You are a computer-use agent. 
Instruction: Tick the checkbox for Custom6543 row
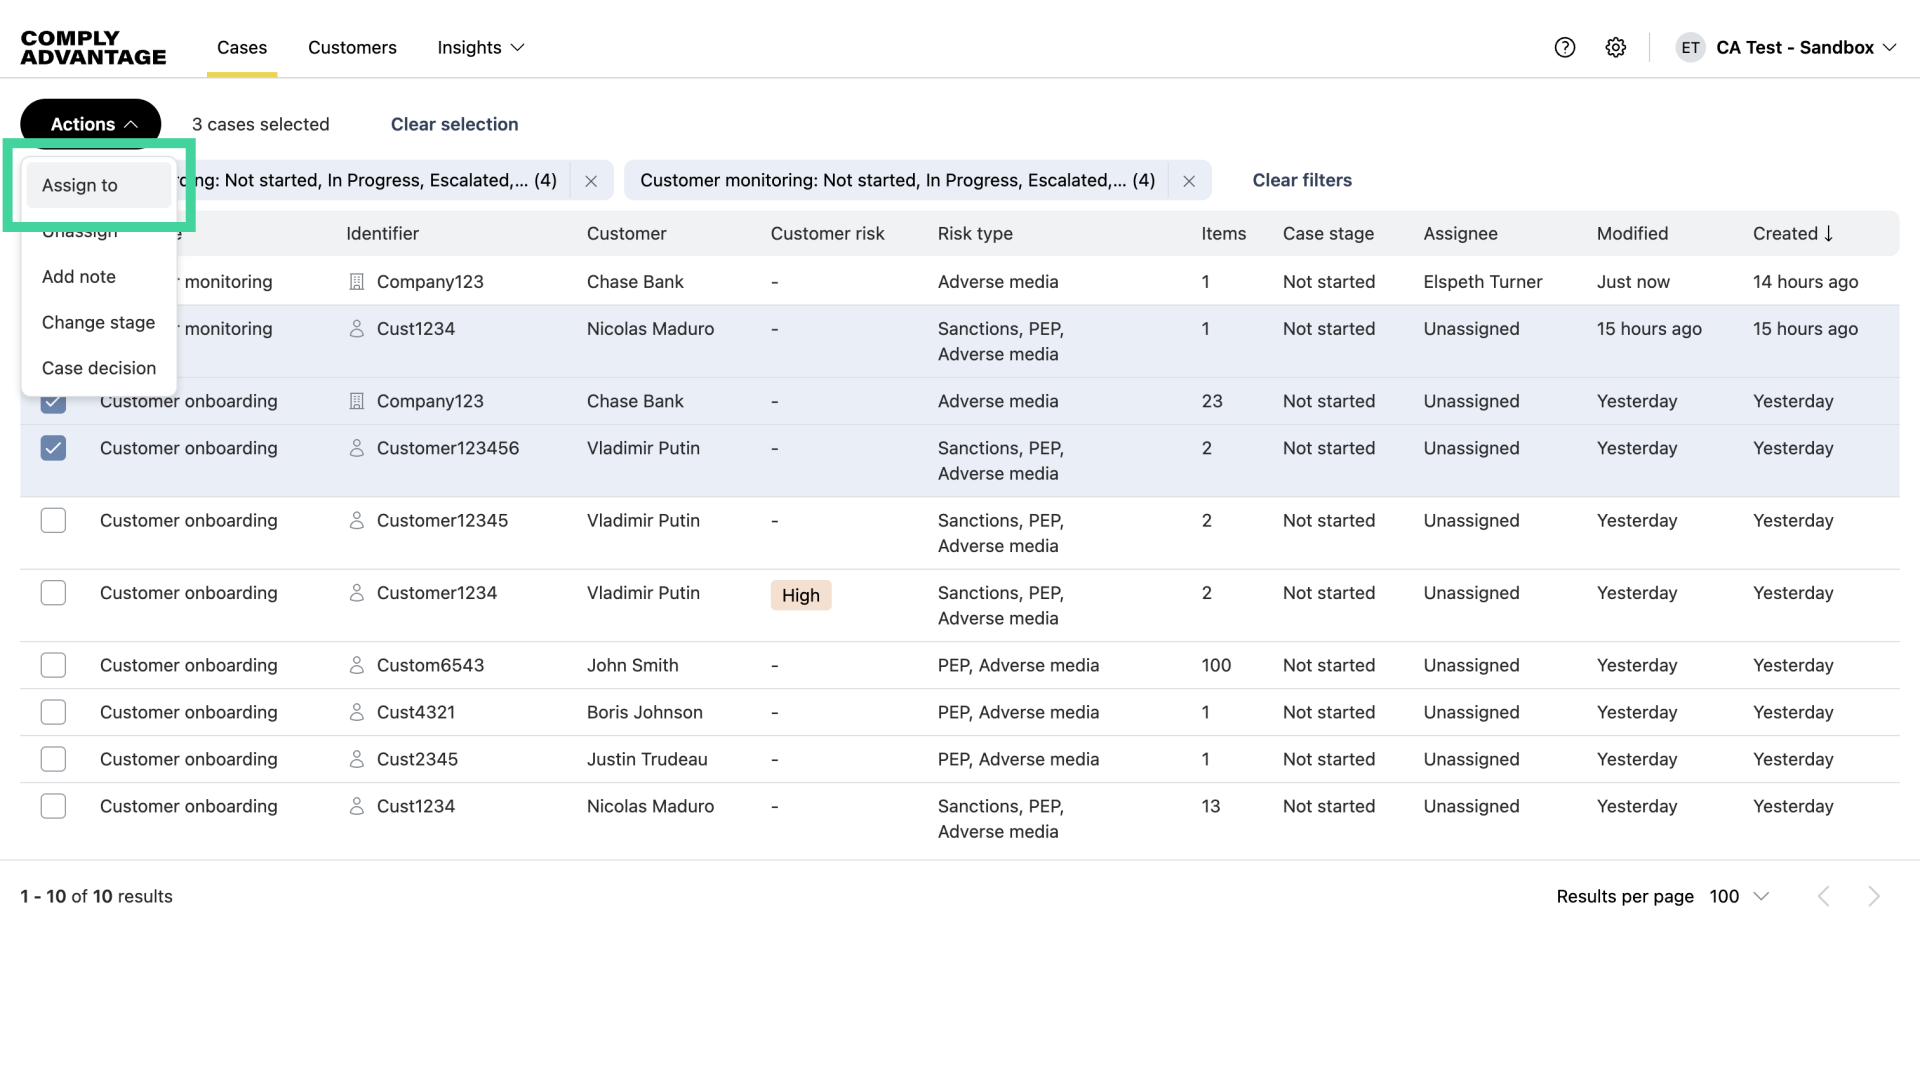(x=53, y=665)
